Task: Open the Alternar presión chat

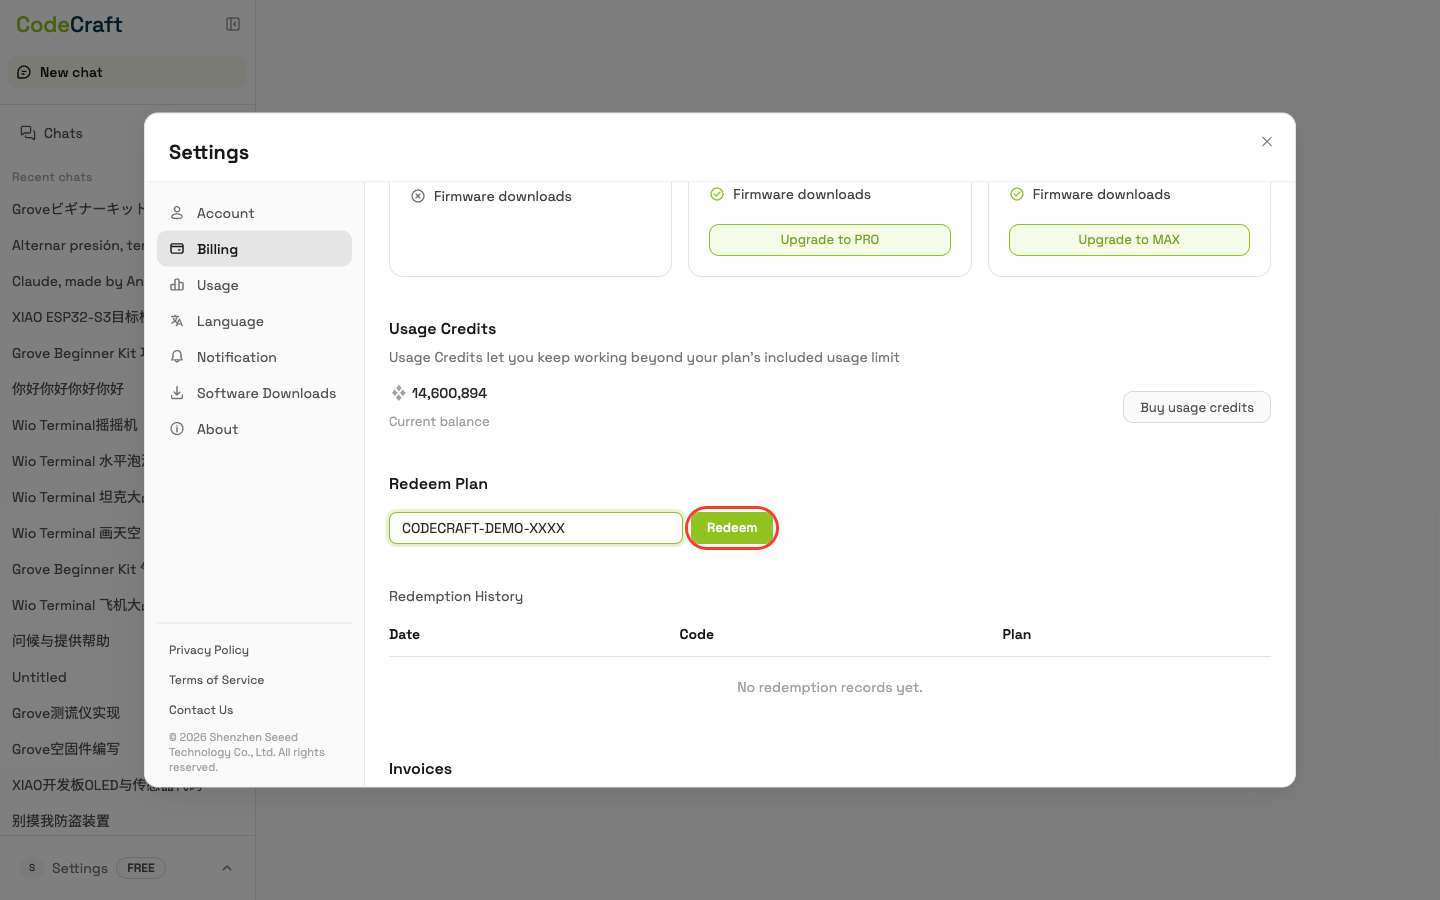Action: [x=78, y=245]
